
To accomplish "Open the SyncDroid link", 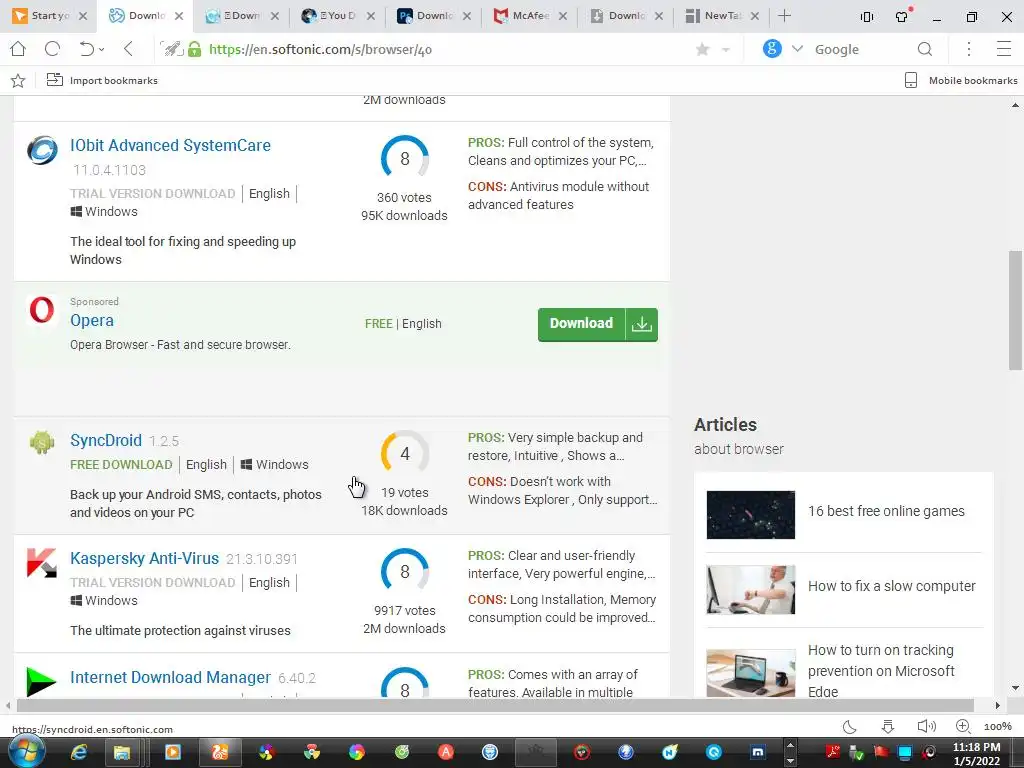I will (x=106, y=440).
